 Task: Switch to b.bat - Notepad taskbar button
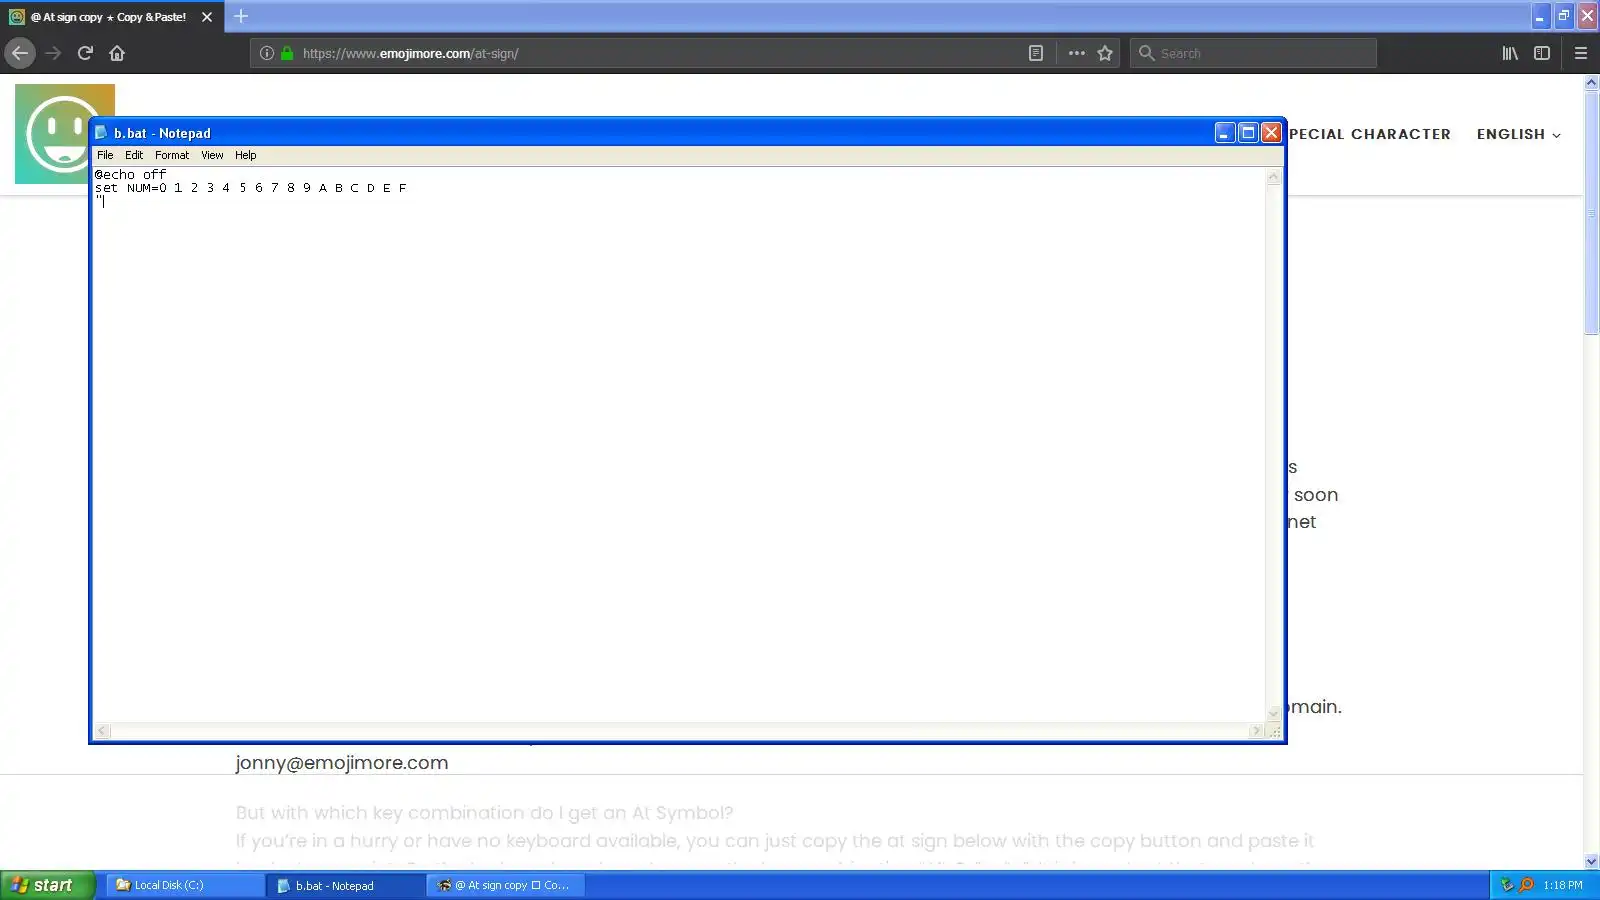coord(345,885)
